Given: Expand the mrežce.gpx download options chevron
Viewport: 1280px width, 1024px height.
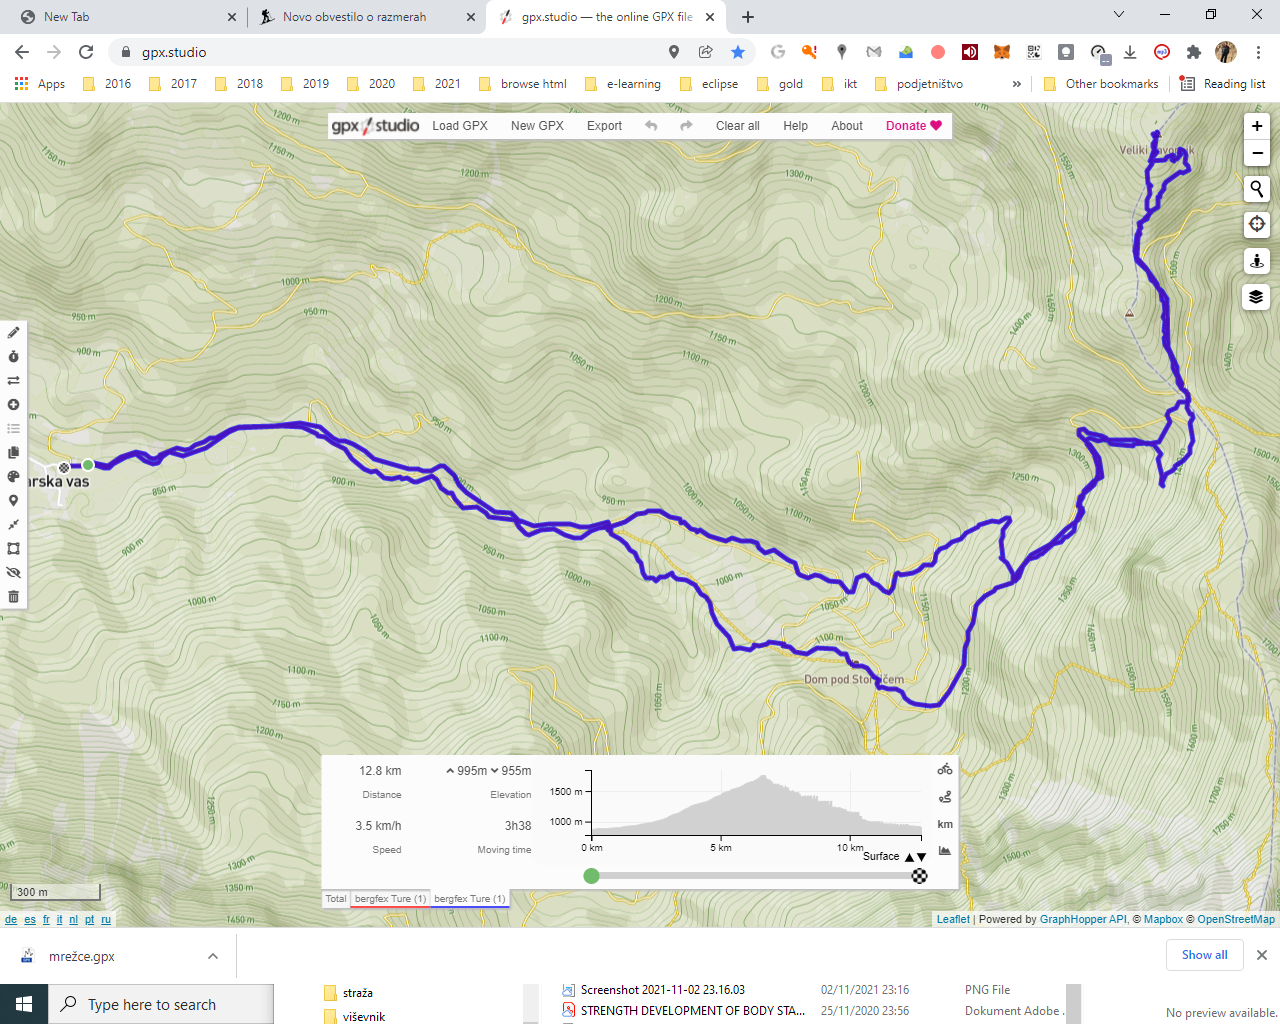Looking at the screenshot, I should 213,956.
